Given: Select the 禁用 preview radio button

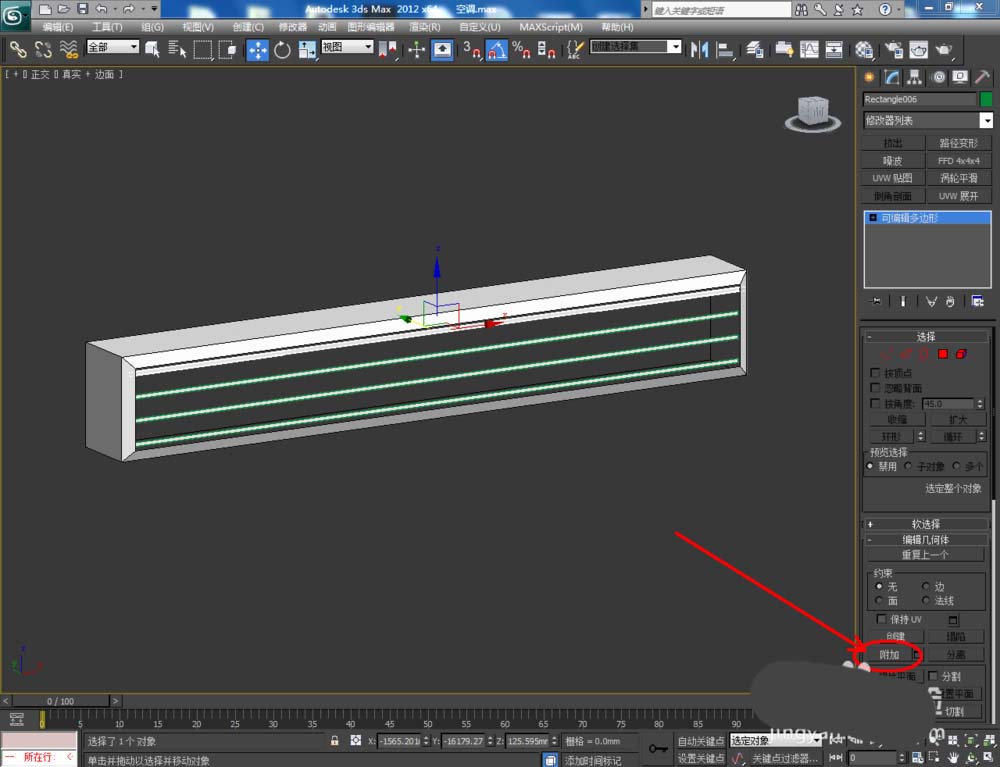Looking at the screenshot, I should tap(870, 466).
